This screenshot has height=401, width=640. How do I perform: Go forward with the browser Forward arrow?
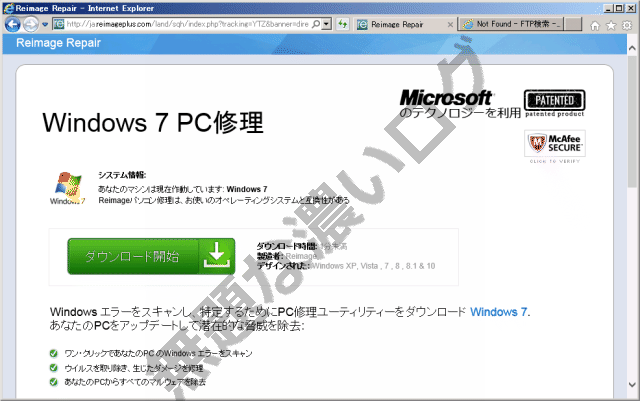click(31, 25)
